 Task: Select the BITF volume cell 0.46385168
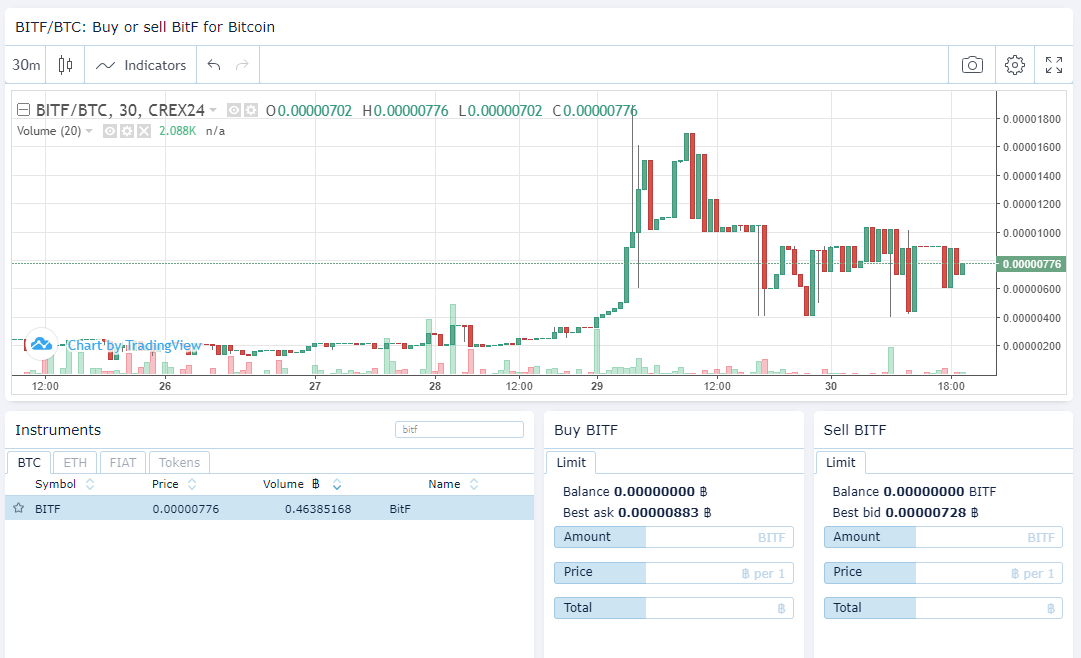click(318, 509)
